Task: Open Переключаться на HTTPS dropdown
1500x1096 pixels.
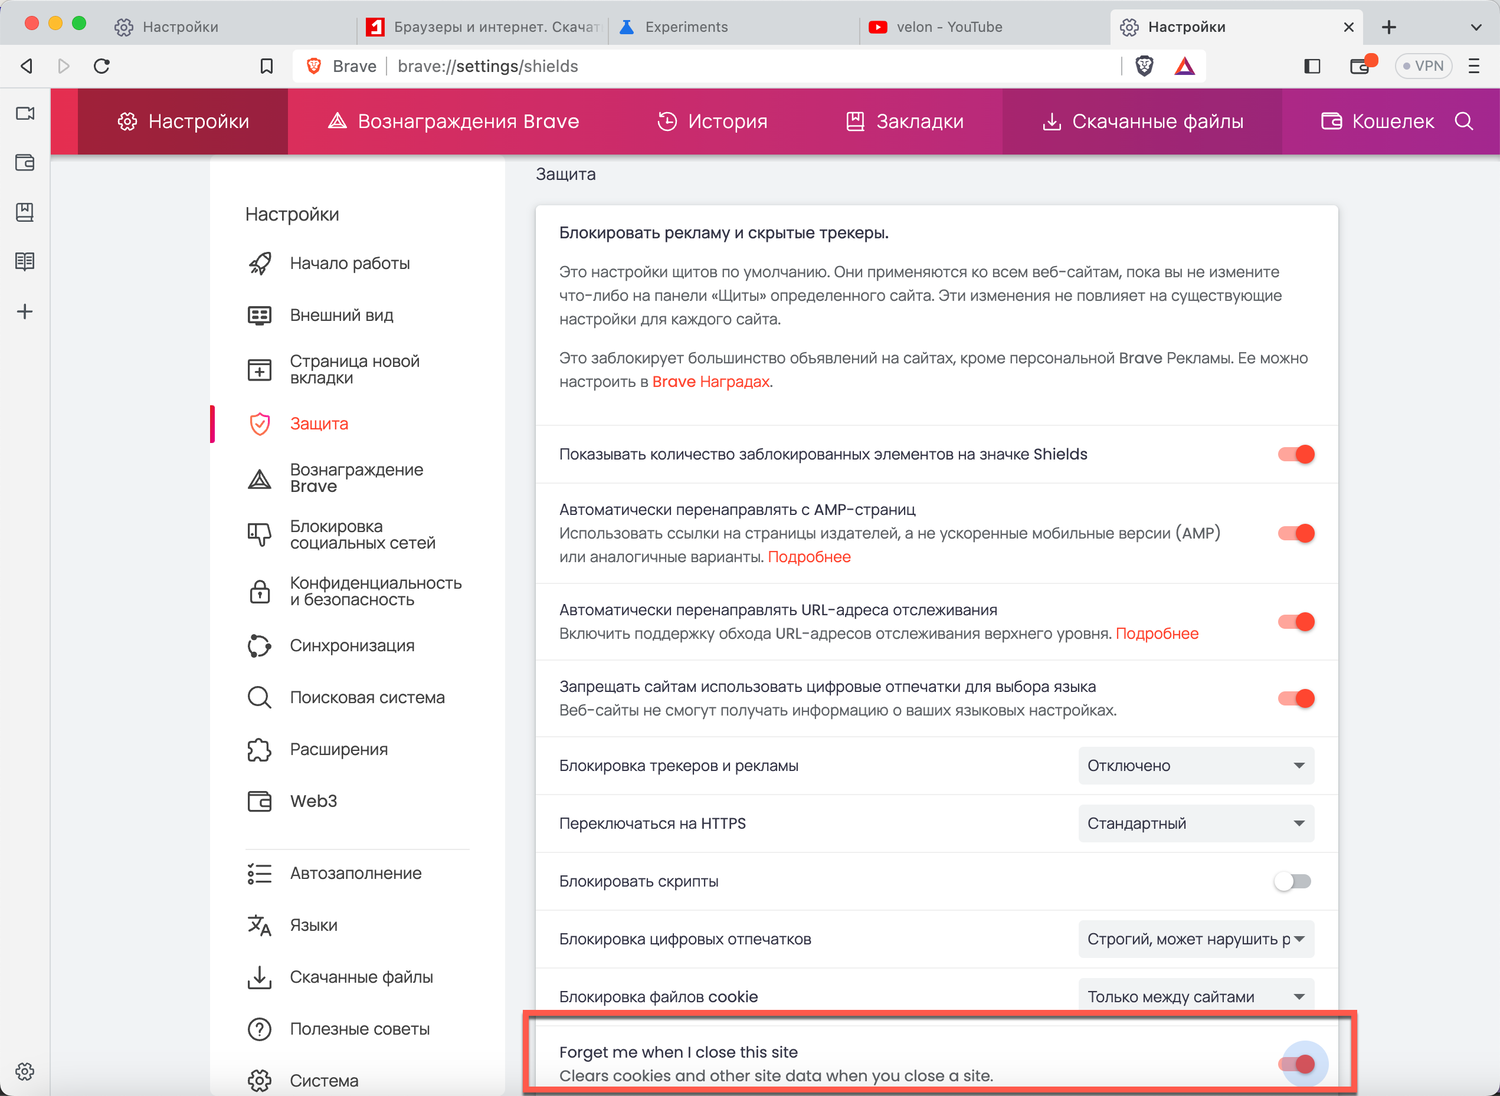Action: tap(1196, 824)
